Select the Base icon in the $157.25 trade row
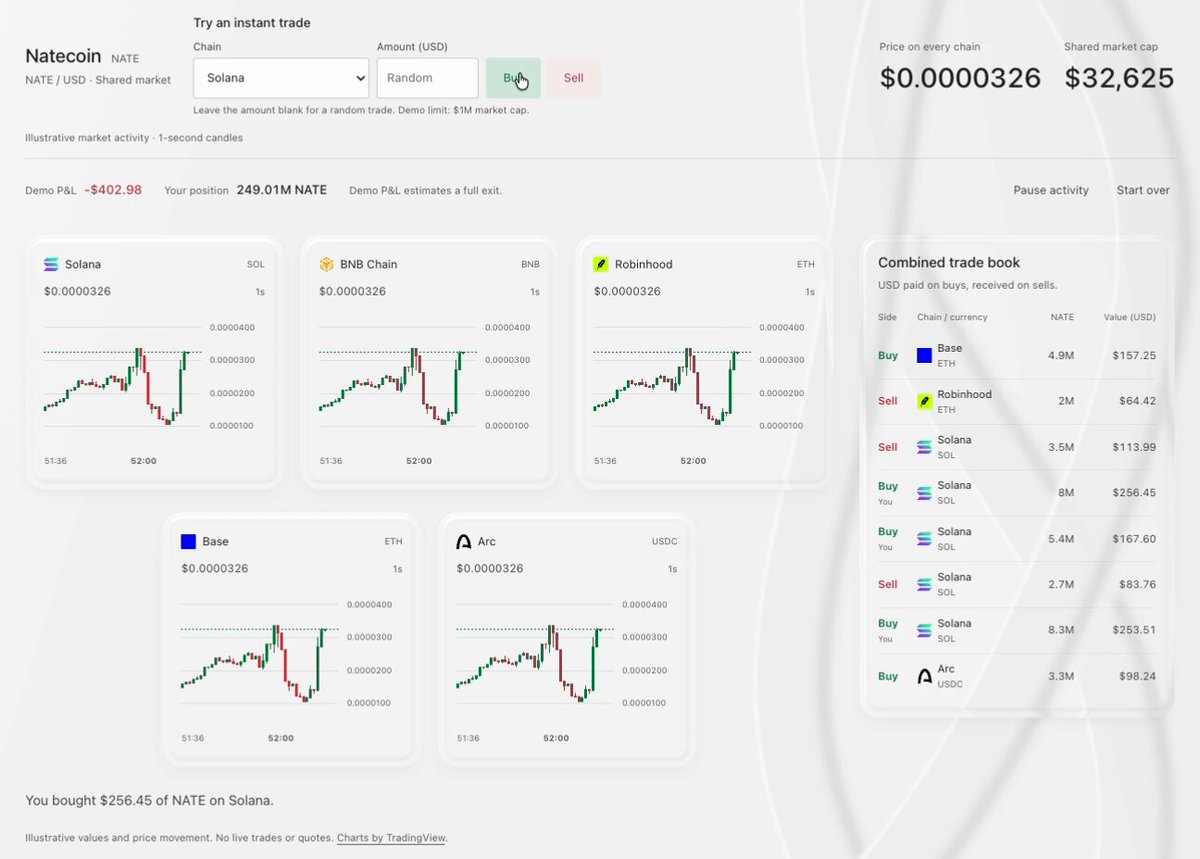 (925, 355)
